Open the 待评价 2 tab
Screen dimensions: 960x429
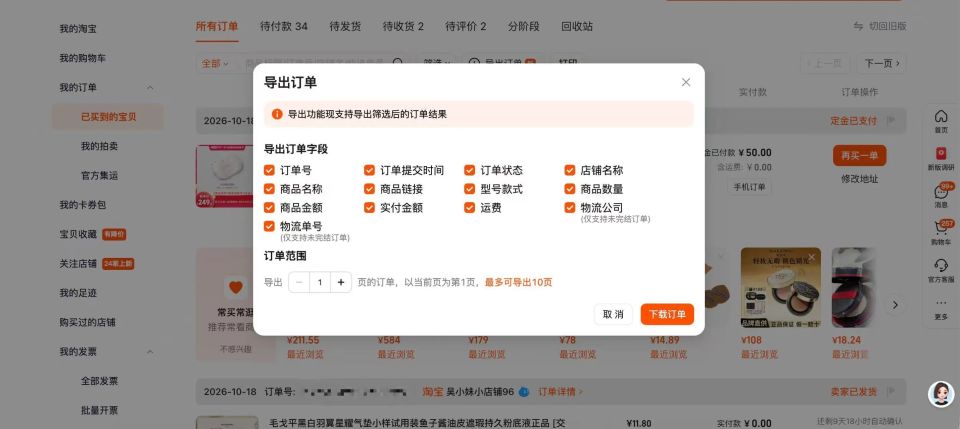pos(465,26)
